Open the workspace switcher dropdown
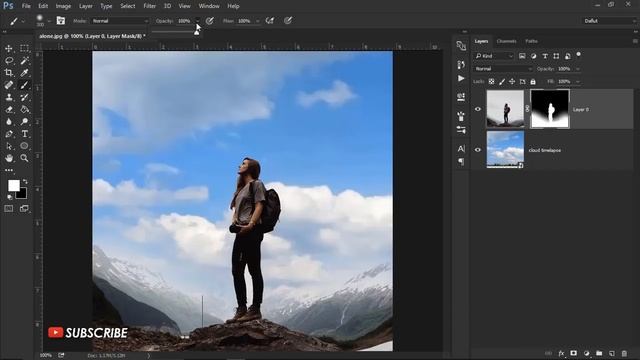640x360 pixels. pyautogui.click(x=609, y=21)
